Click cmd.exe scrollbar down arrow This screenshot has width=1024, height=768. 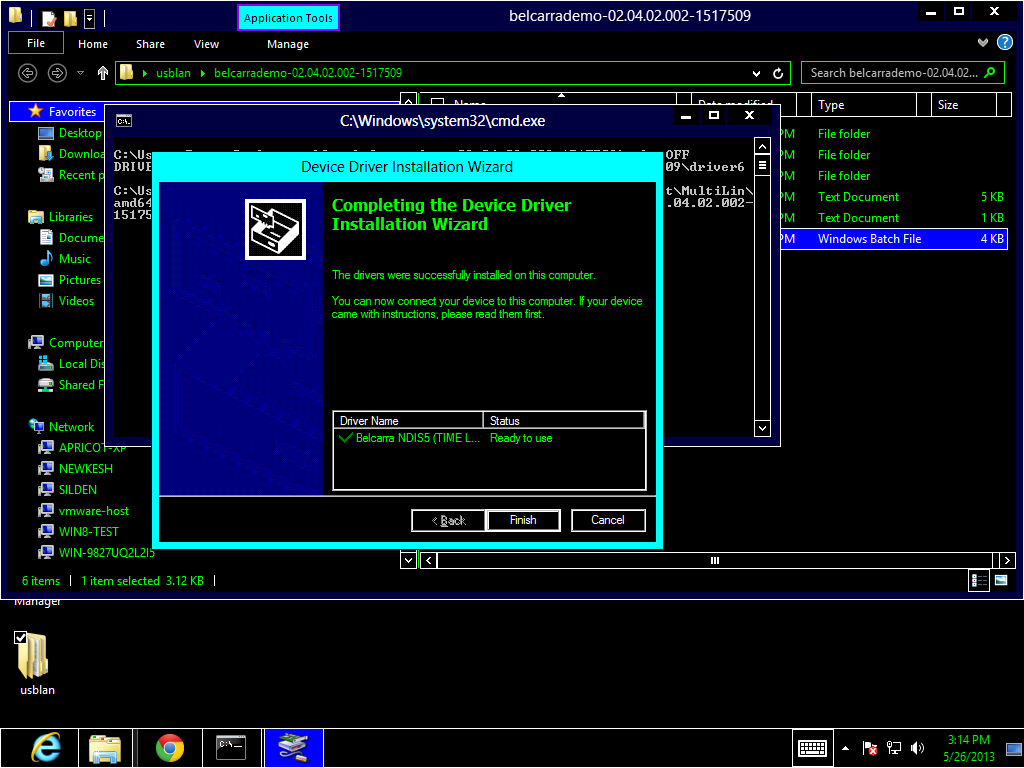coord(762,428)
